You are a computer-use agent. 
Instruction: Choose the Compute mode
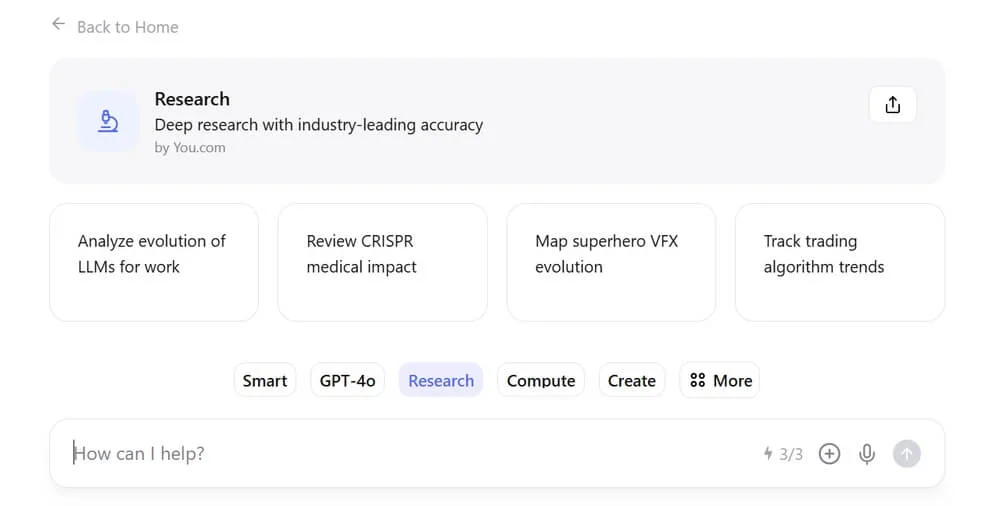pos(541,381)
